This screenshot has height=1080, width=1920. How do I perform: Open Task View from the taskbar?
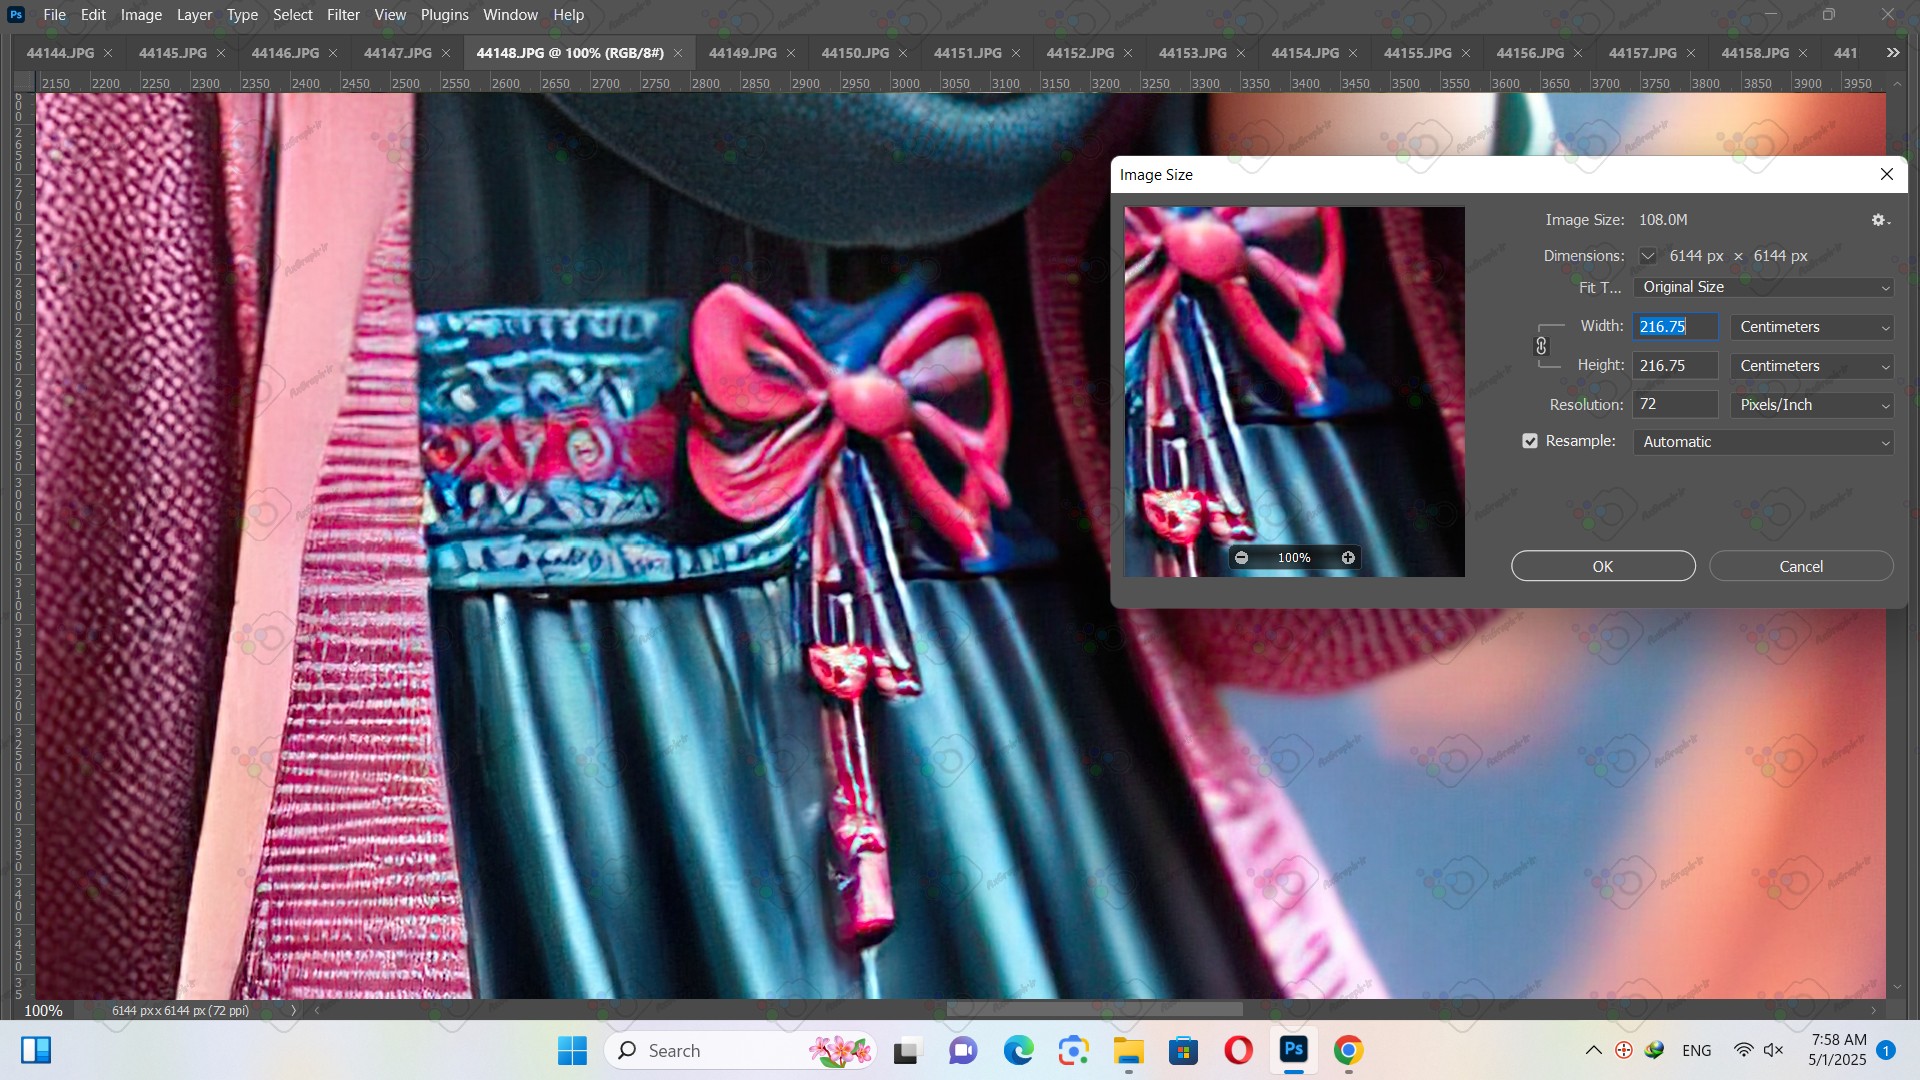906,1051
